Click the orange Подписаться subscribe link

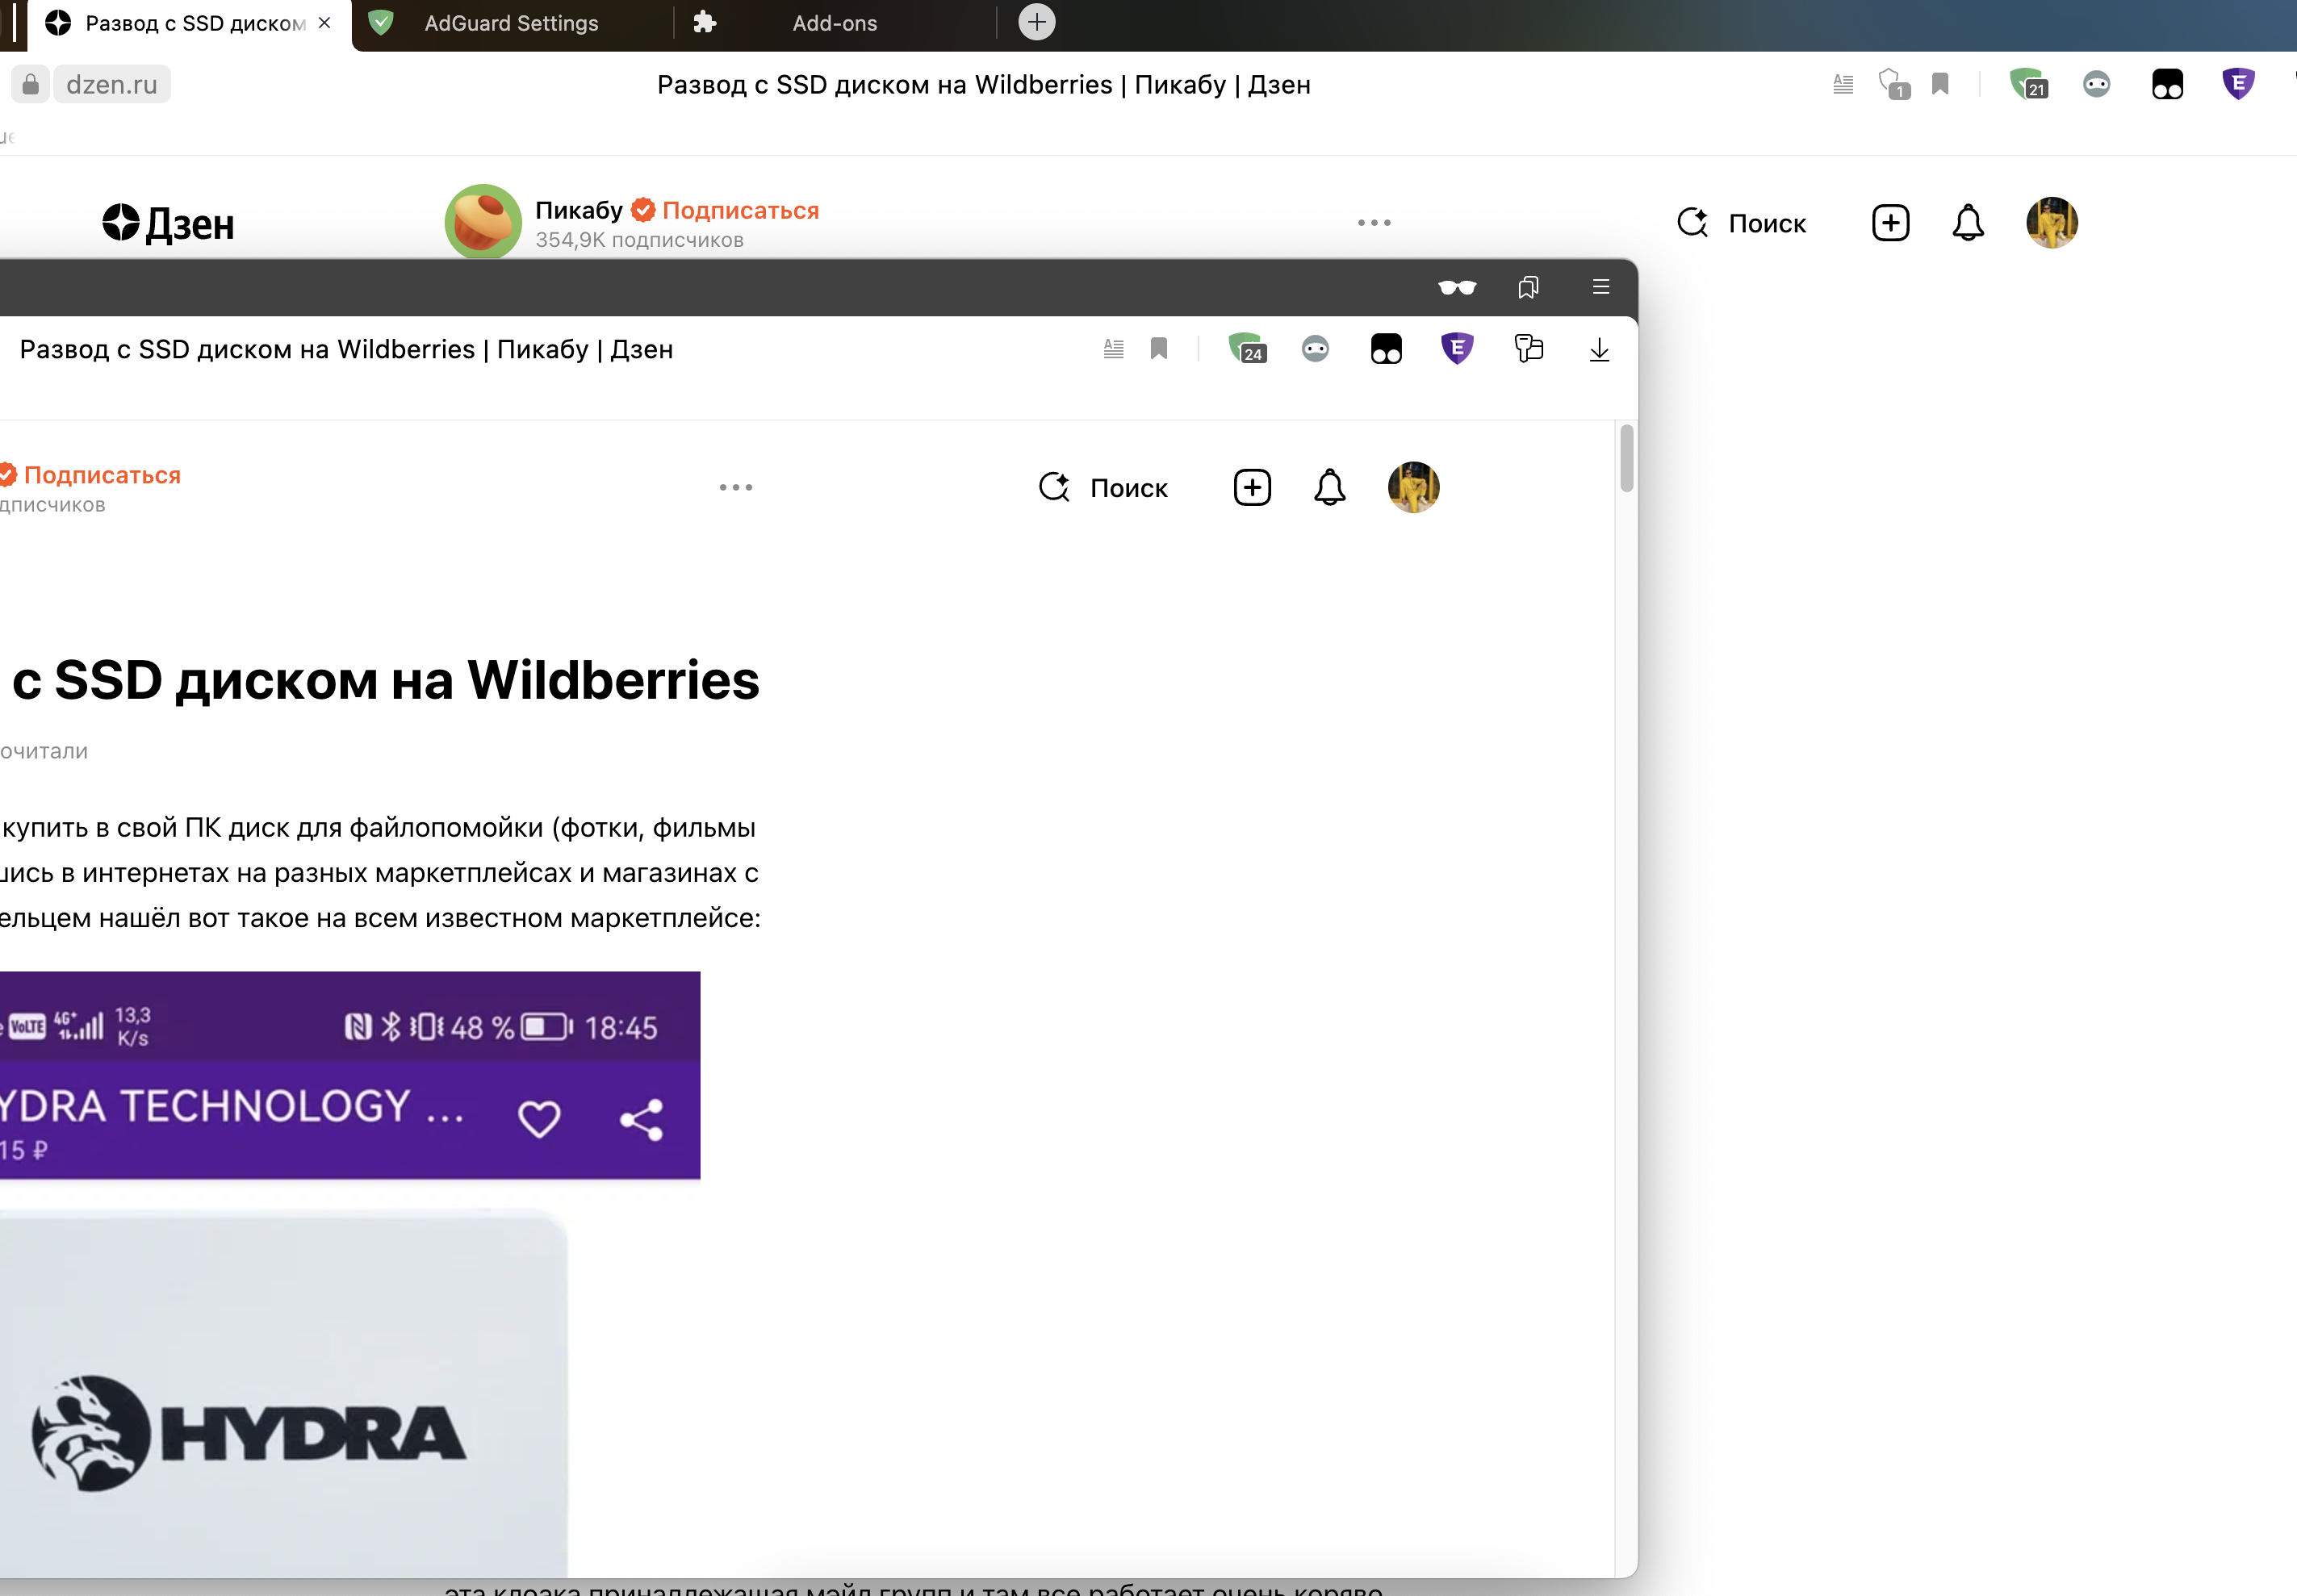pos(741,209)
